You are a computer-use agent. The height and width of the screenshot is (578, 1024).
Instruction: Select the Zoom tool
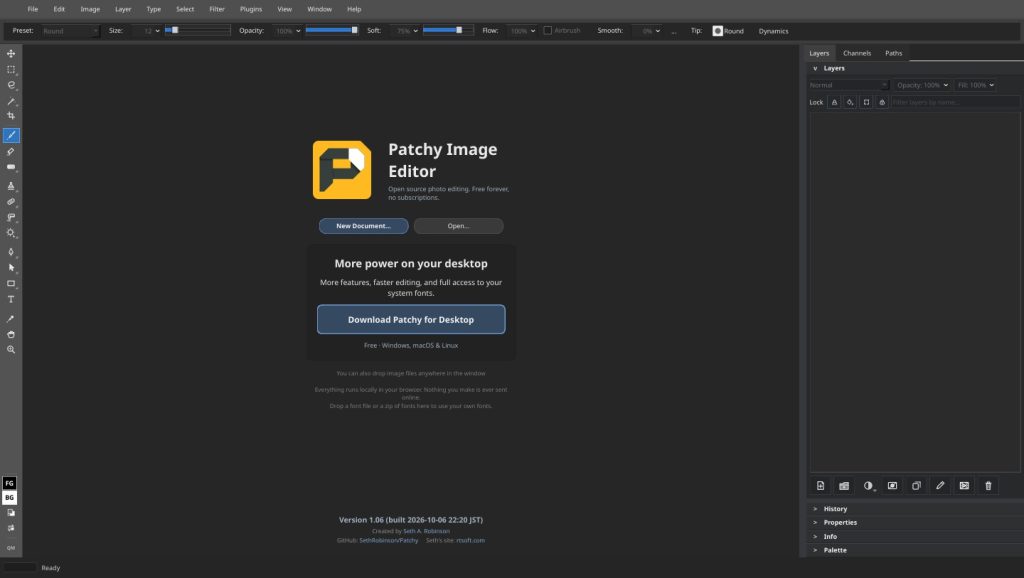click(x=11, y=350)
